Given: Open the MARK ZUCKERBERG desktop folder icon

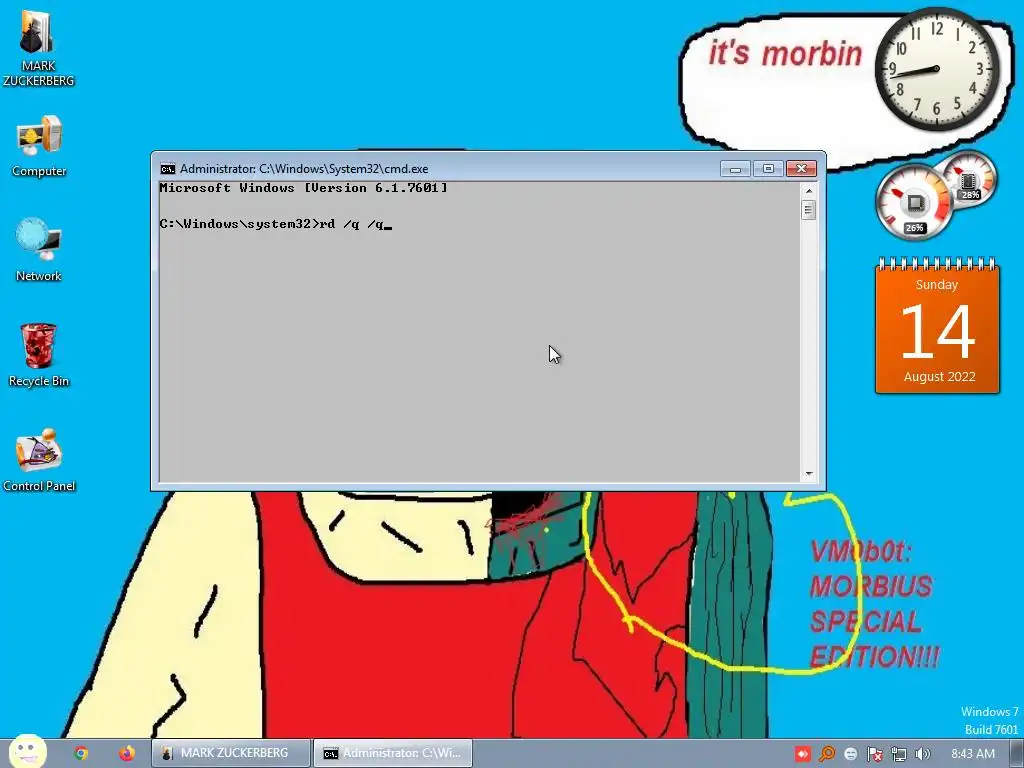Looking at the screenshot, I should tap(38, 48).
